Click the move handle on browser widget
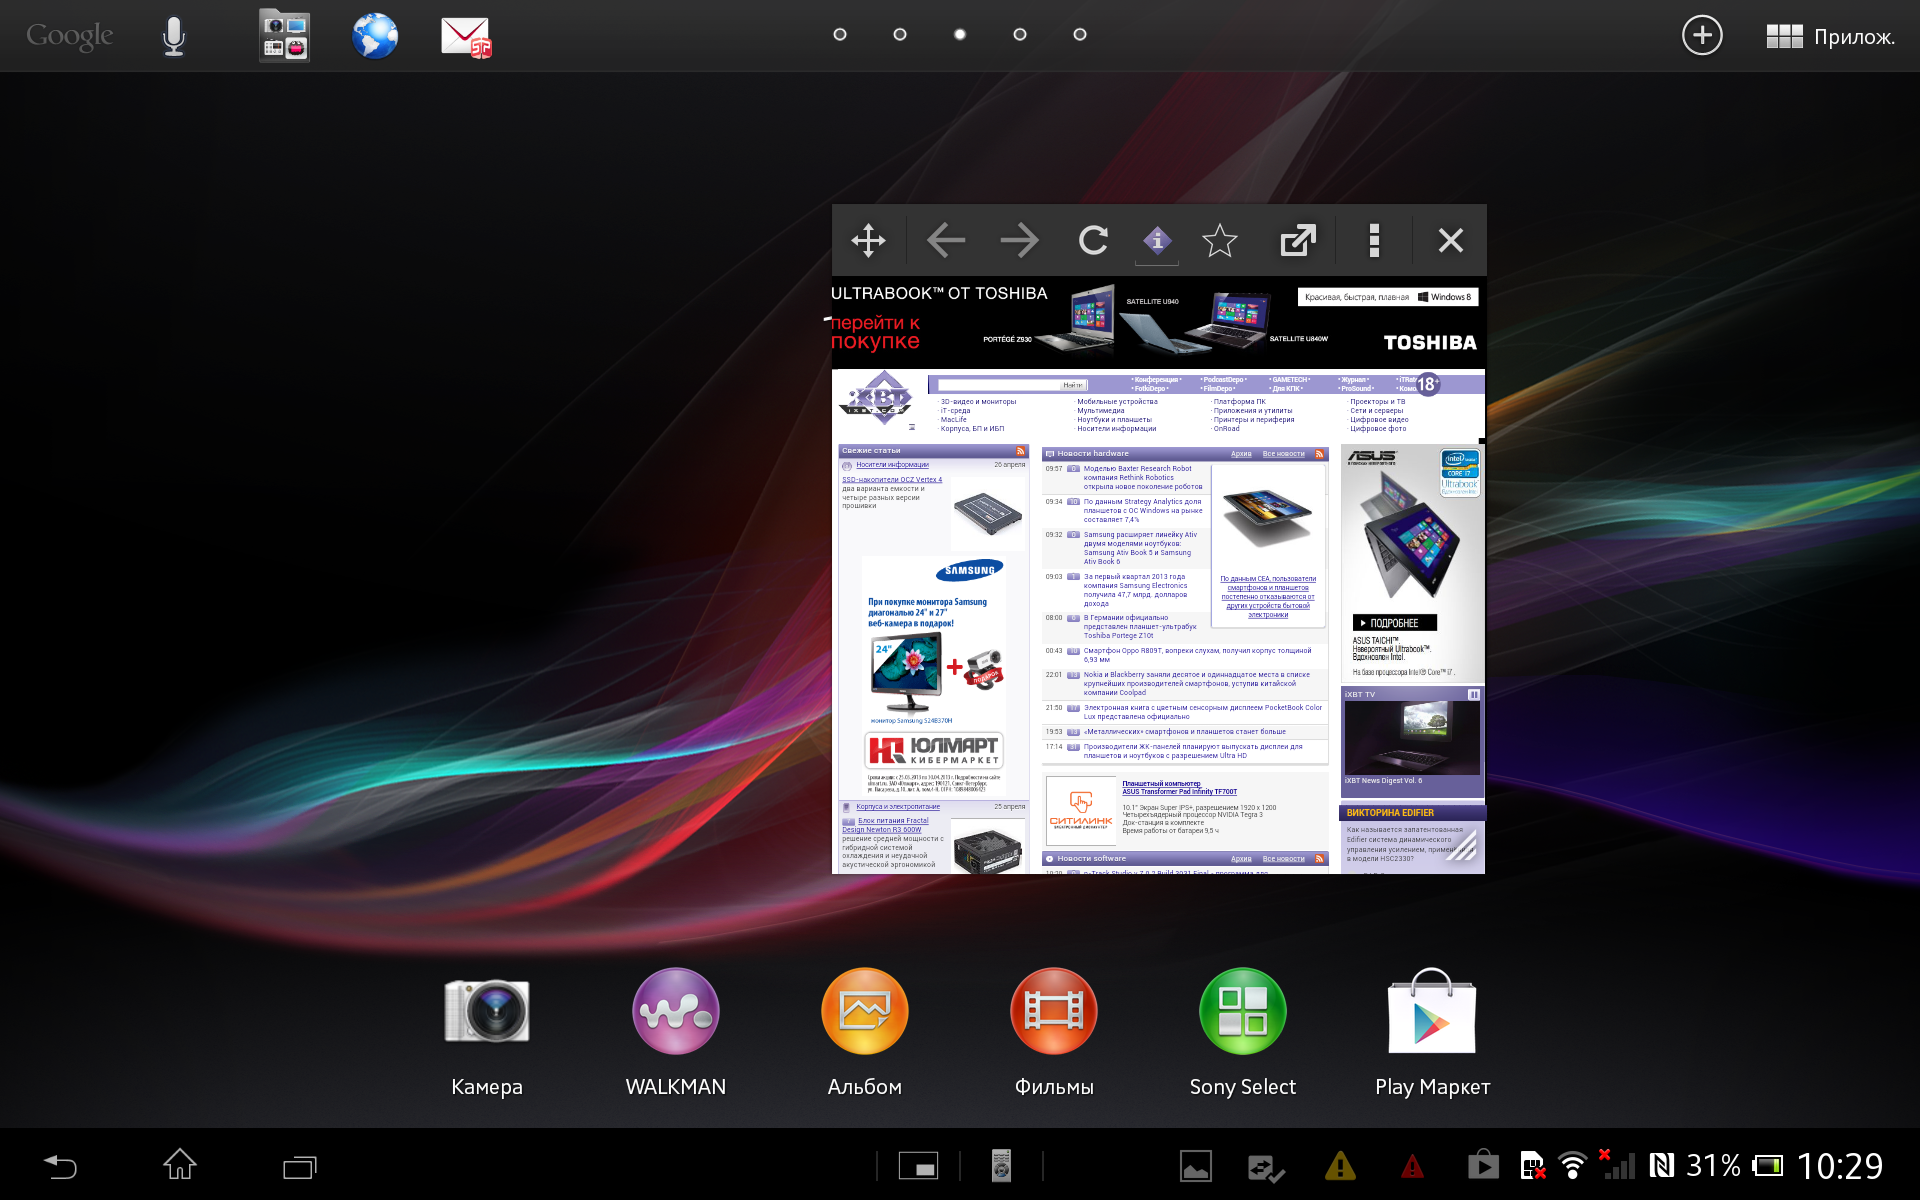Image resolution: width=1920 pixels, height=1200 pixels. pyautogui.click(x=868, y=240)
